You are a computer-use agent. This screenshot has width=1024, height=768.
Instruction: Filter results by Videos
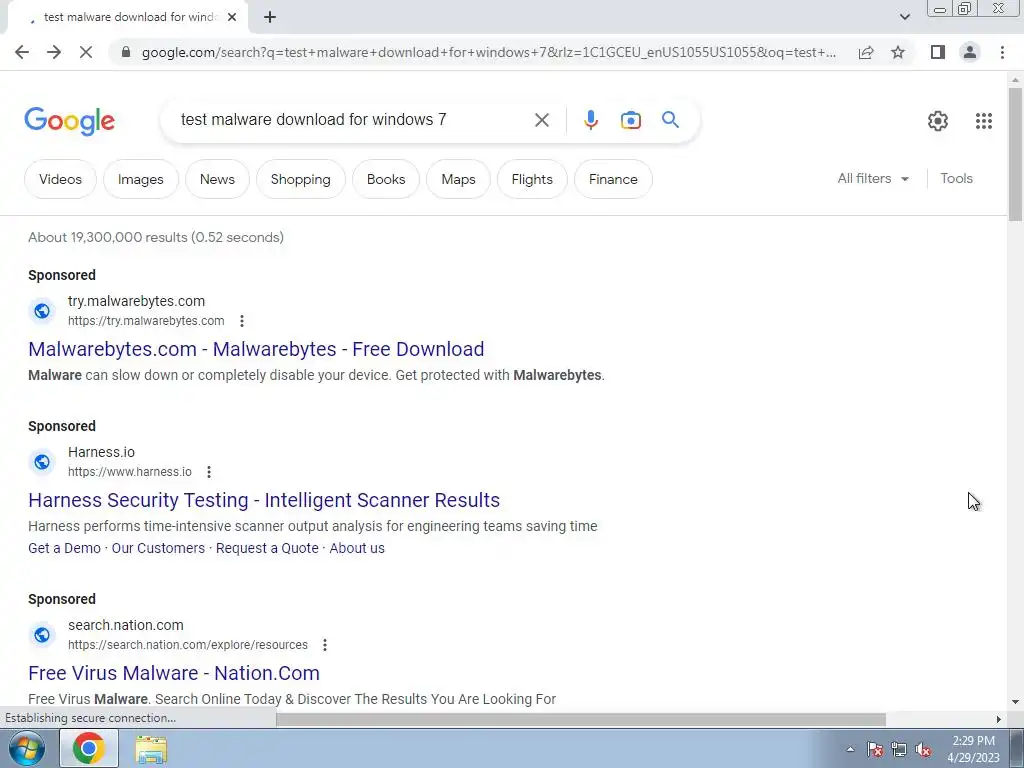(x=60, y=179)
